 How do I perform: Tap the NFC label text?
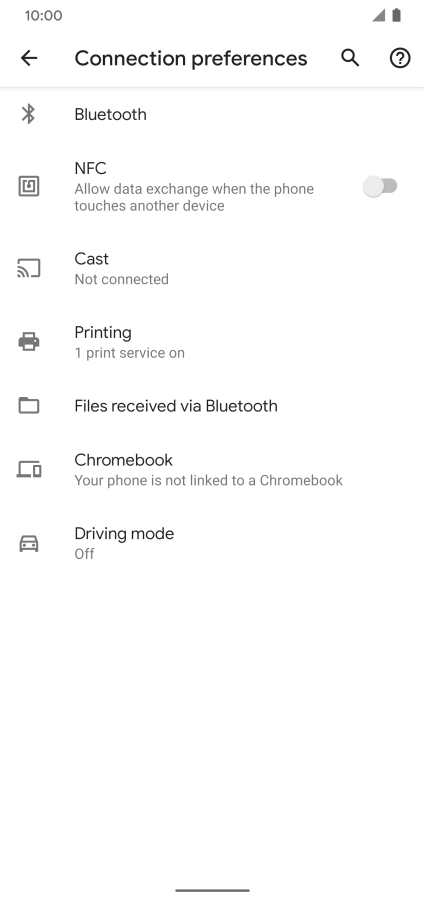pyautogui.click(x=90, y=168)
